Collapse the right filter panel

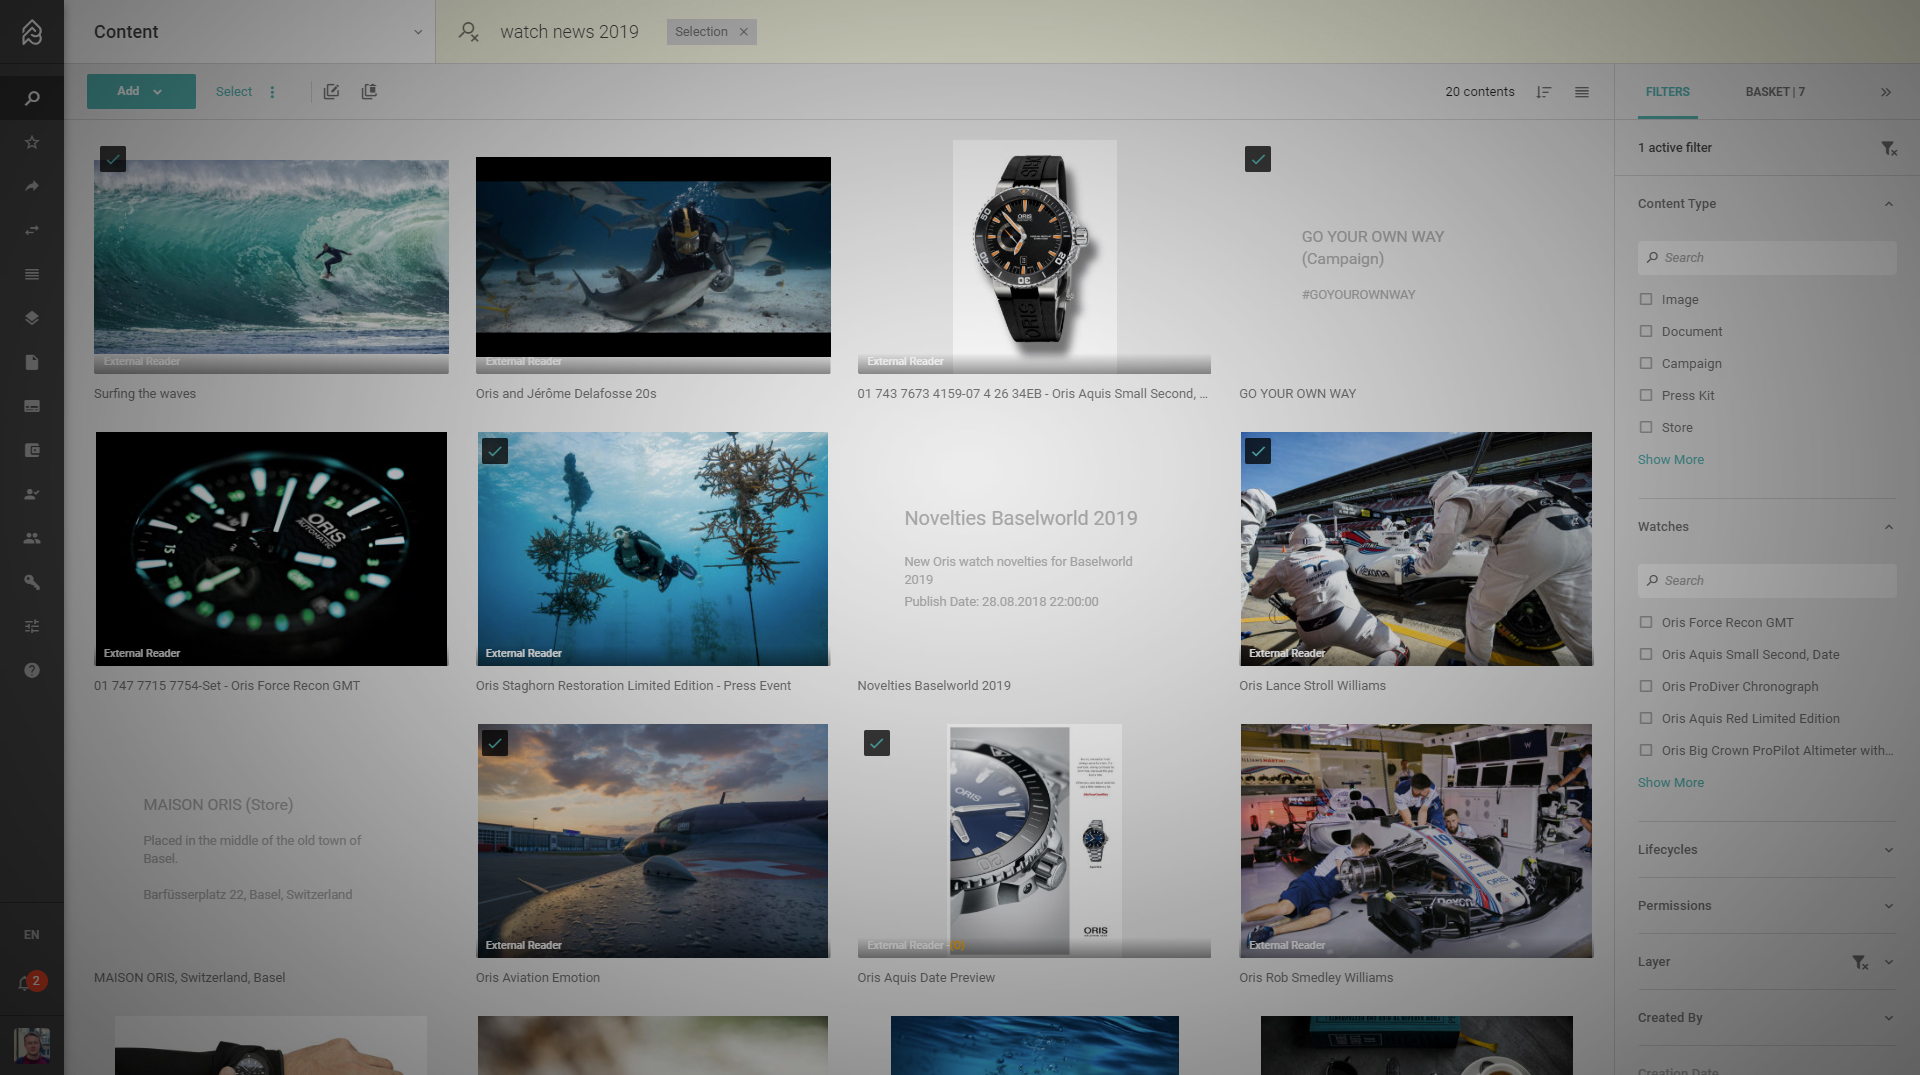pyautogui.click(x=1886, y=92)
